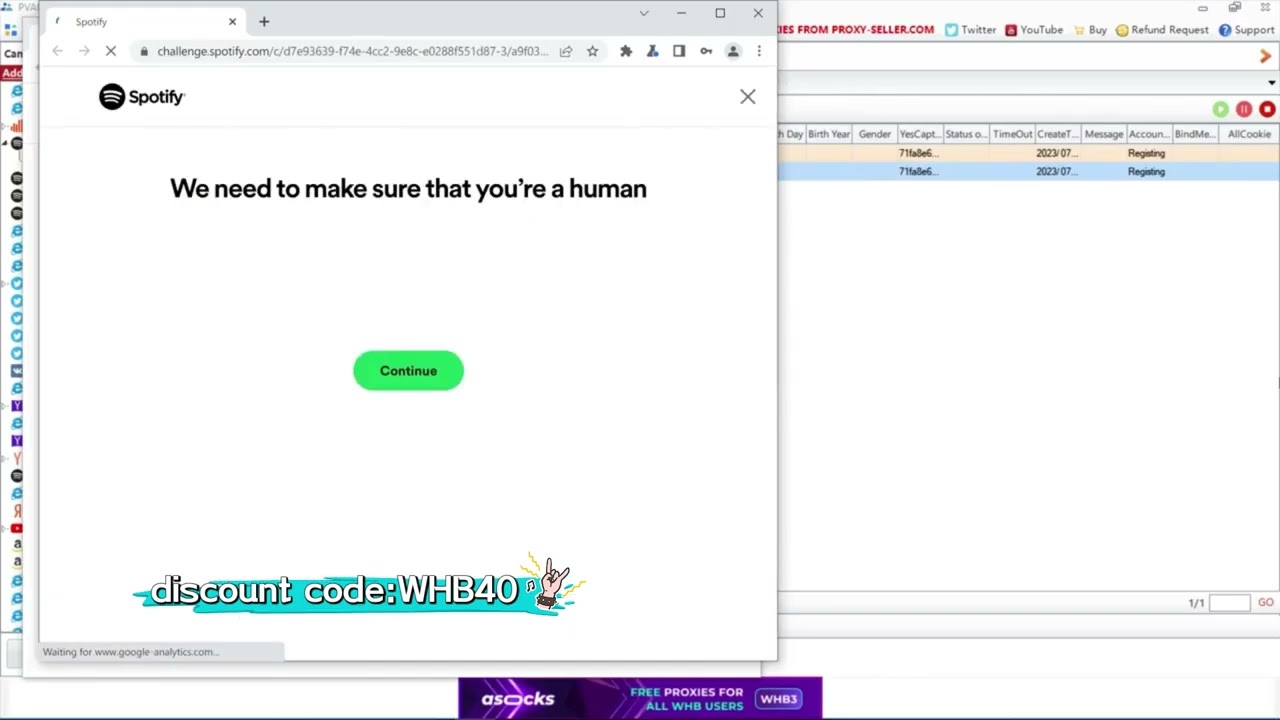The width and height of the screenshot is (1280, 720).
Task: Go forward in browser history
Action: click(84, 51)
